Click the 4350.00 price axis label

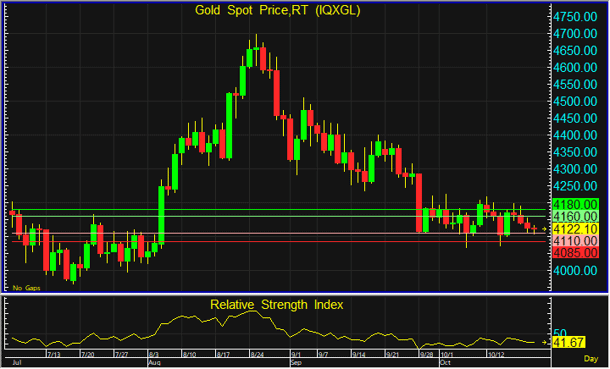click(x=575, y=152)
